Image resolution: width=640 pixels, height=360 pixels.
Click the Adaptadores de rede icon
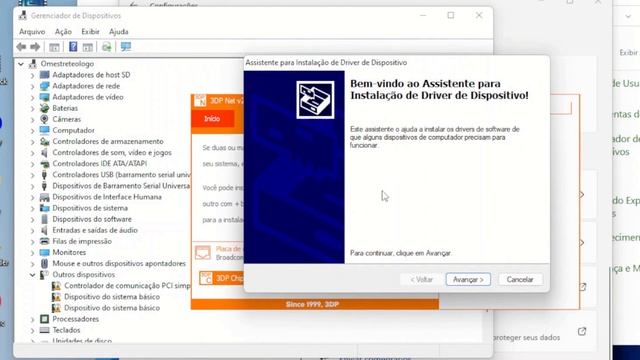point(44,86)
